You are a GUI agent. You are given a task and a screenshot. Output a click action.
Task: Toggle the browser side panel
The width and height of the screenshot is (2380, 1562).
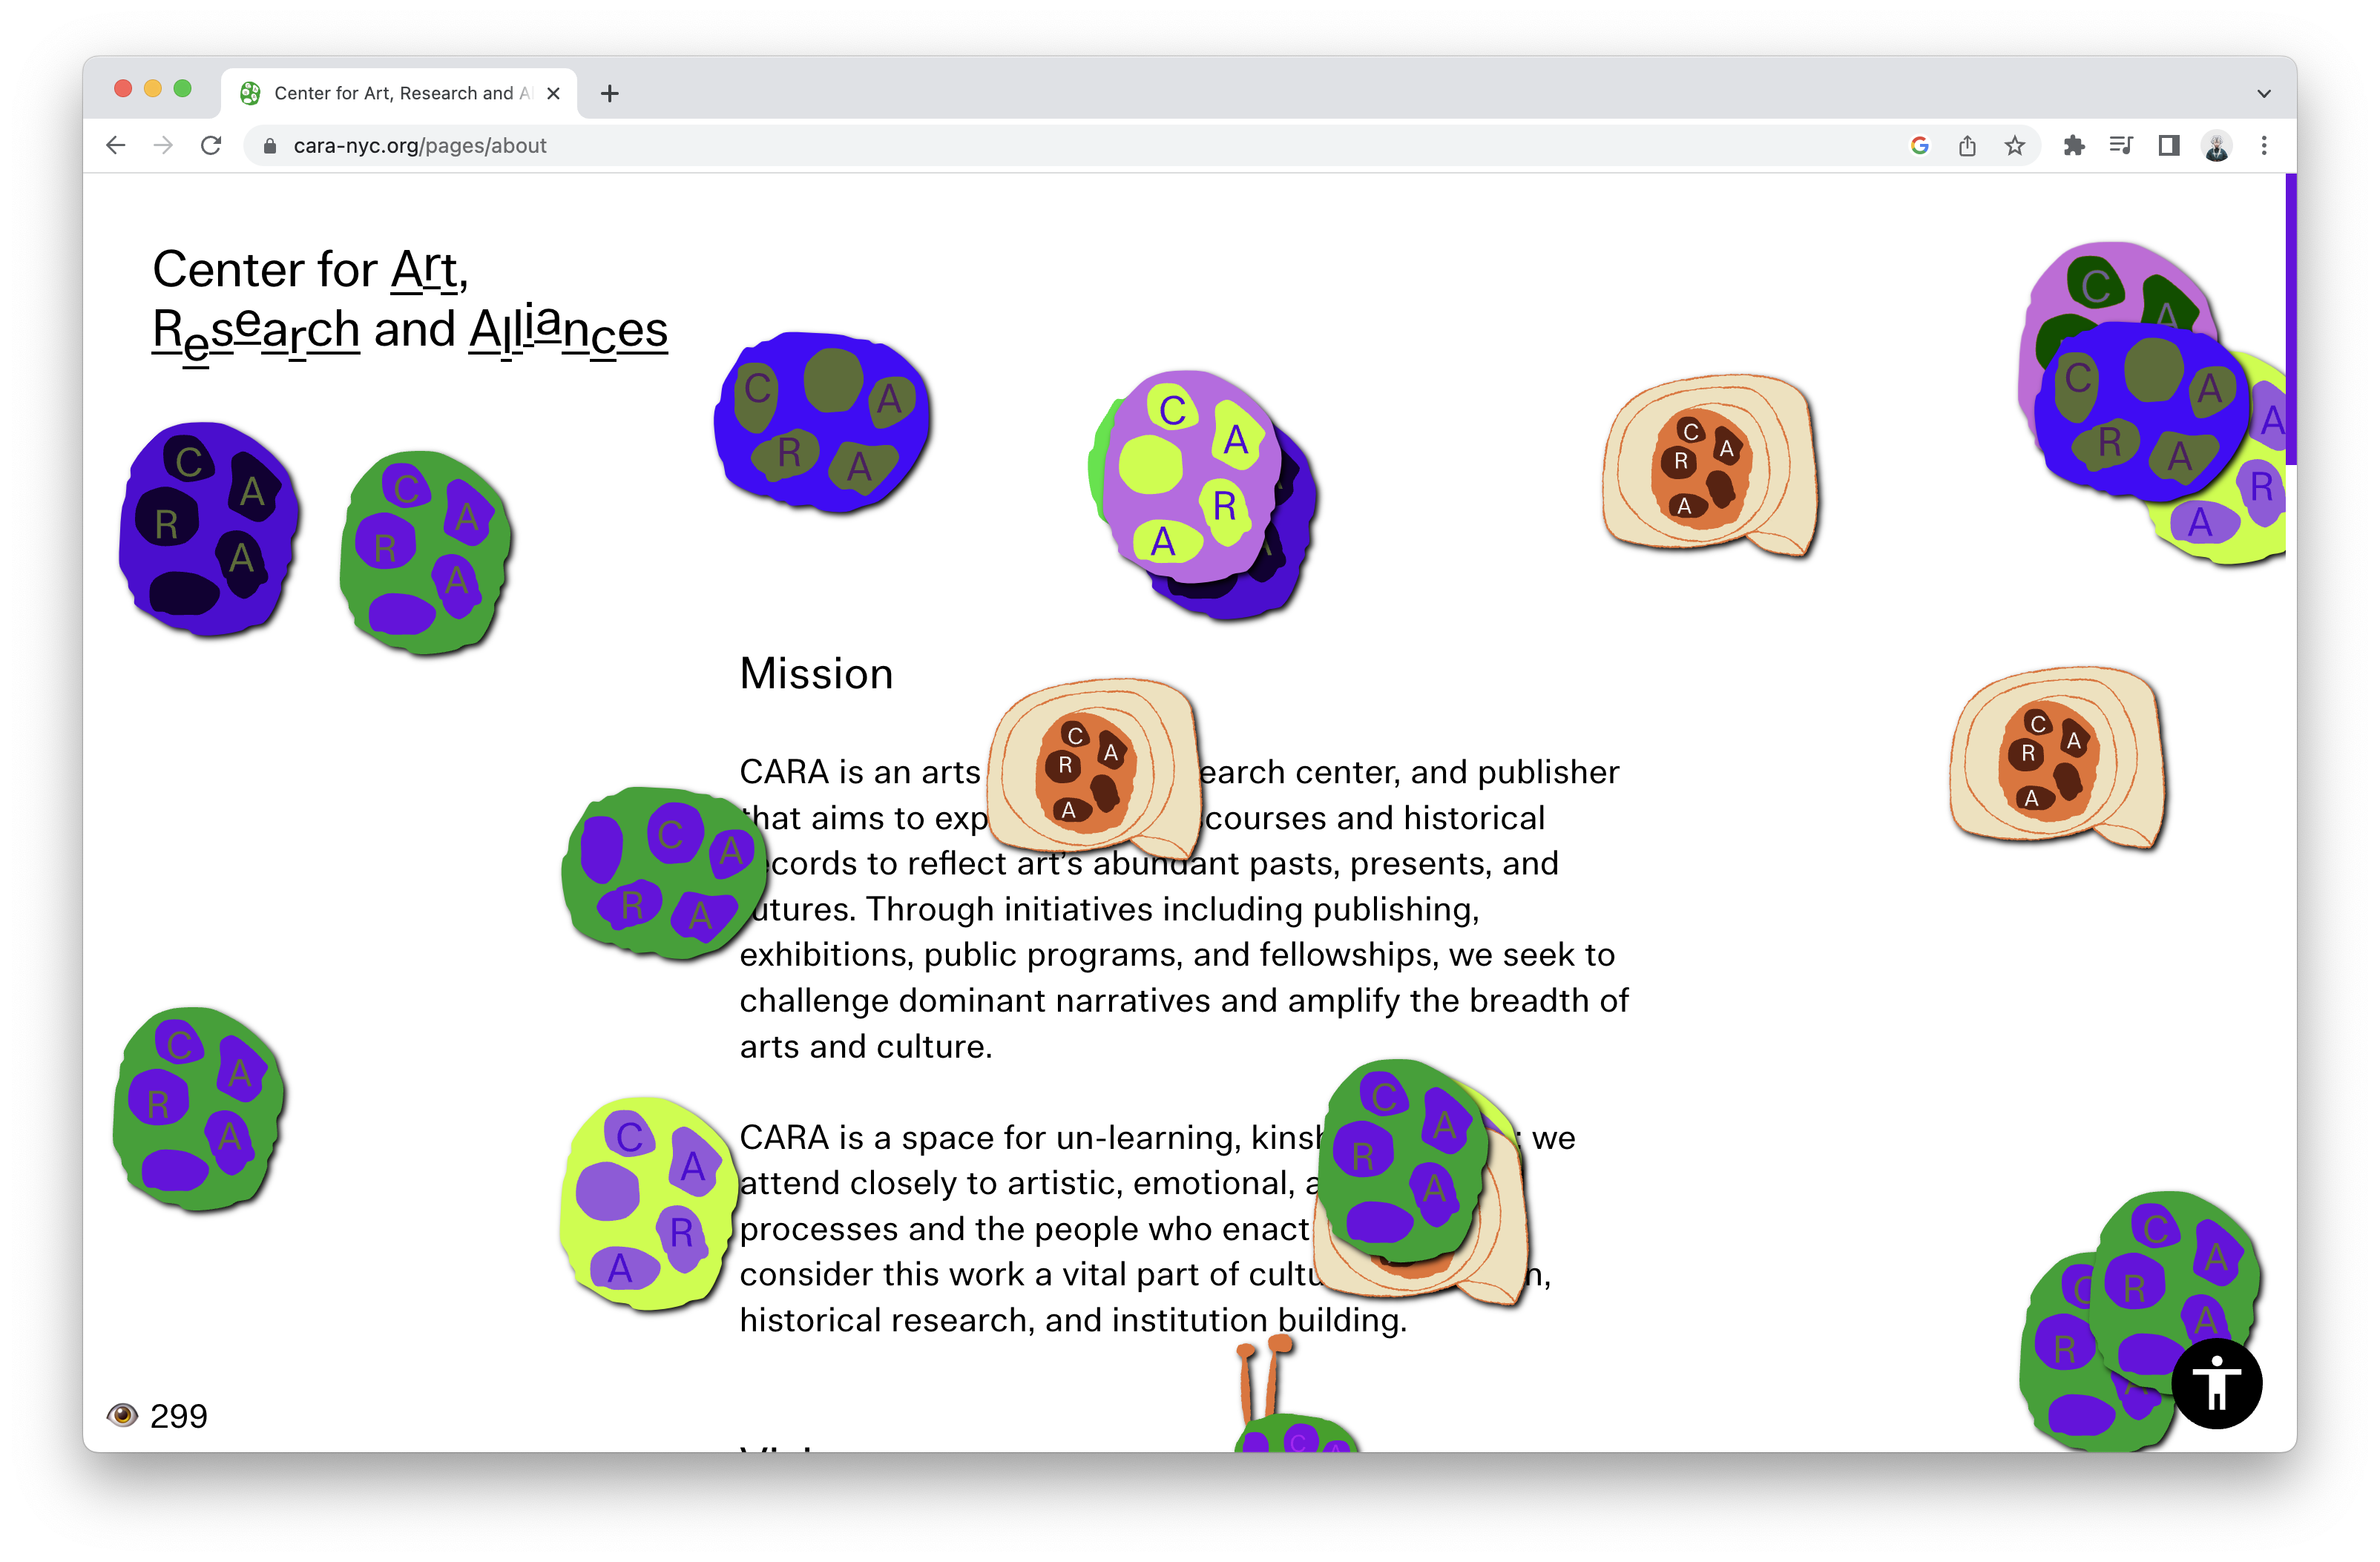click(x=2168, y=146)
